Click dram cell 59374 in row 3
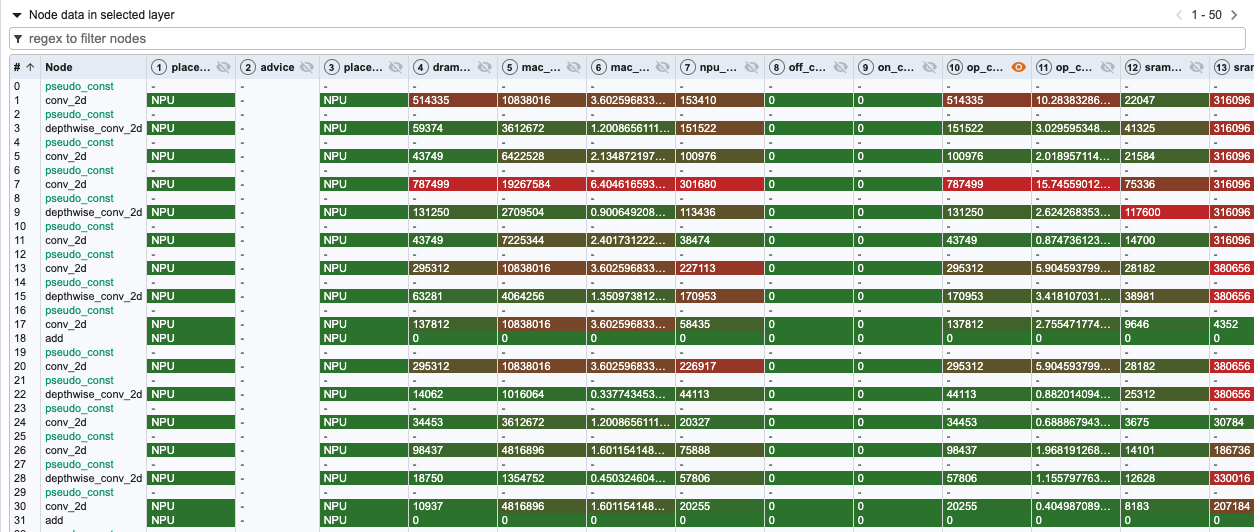The image size is (1254, 532). (x=453, y=128)
